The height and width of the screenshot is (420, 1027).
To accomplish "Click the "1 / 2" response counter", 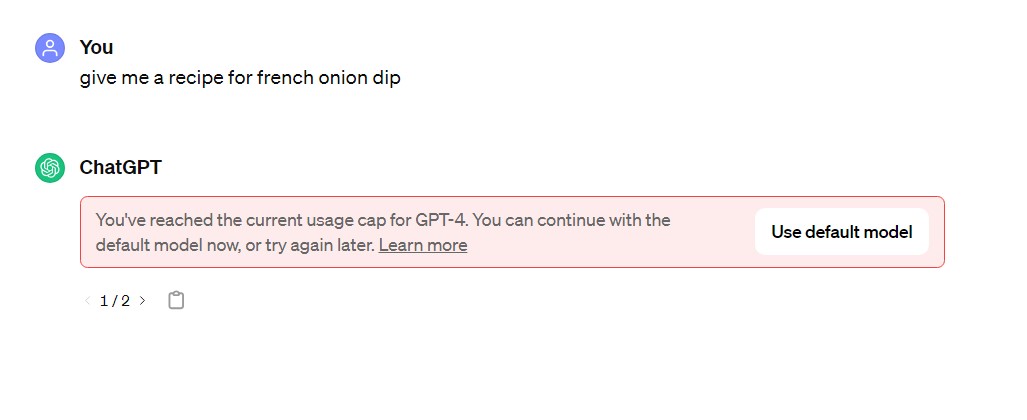I will point(115,301).
